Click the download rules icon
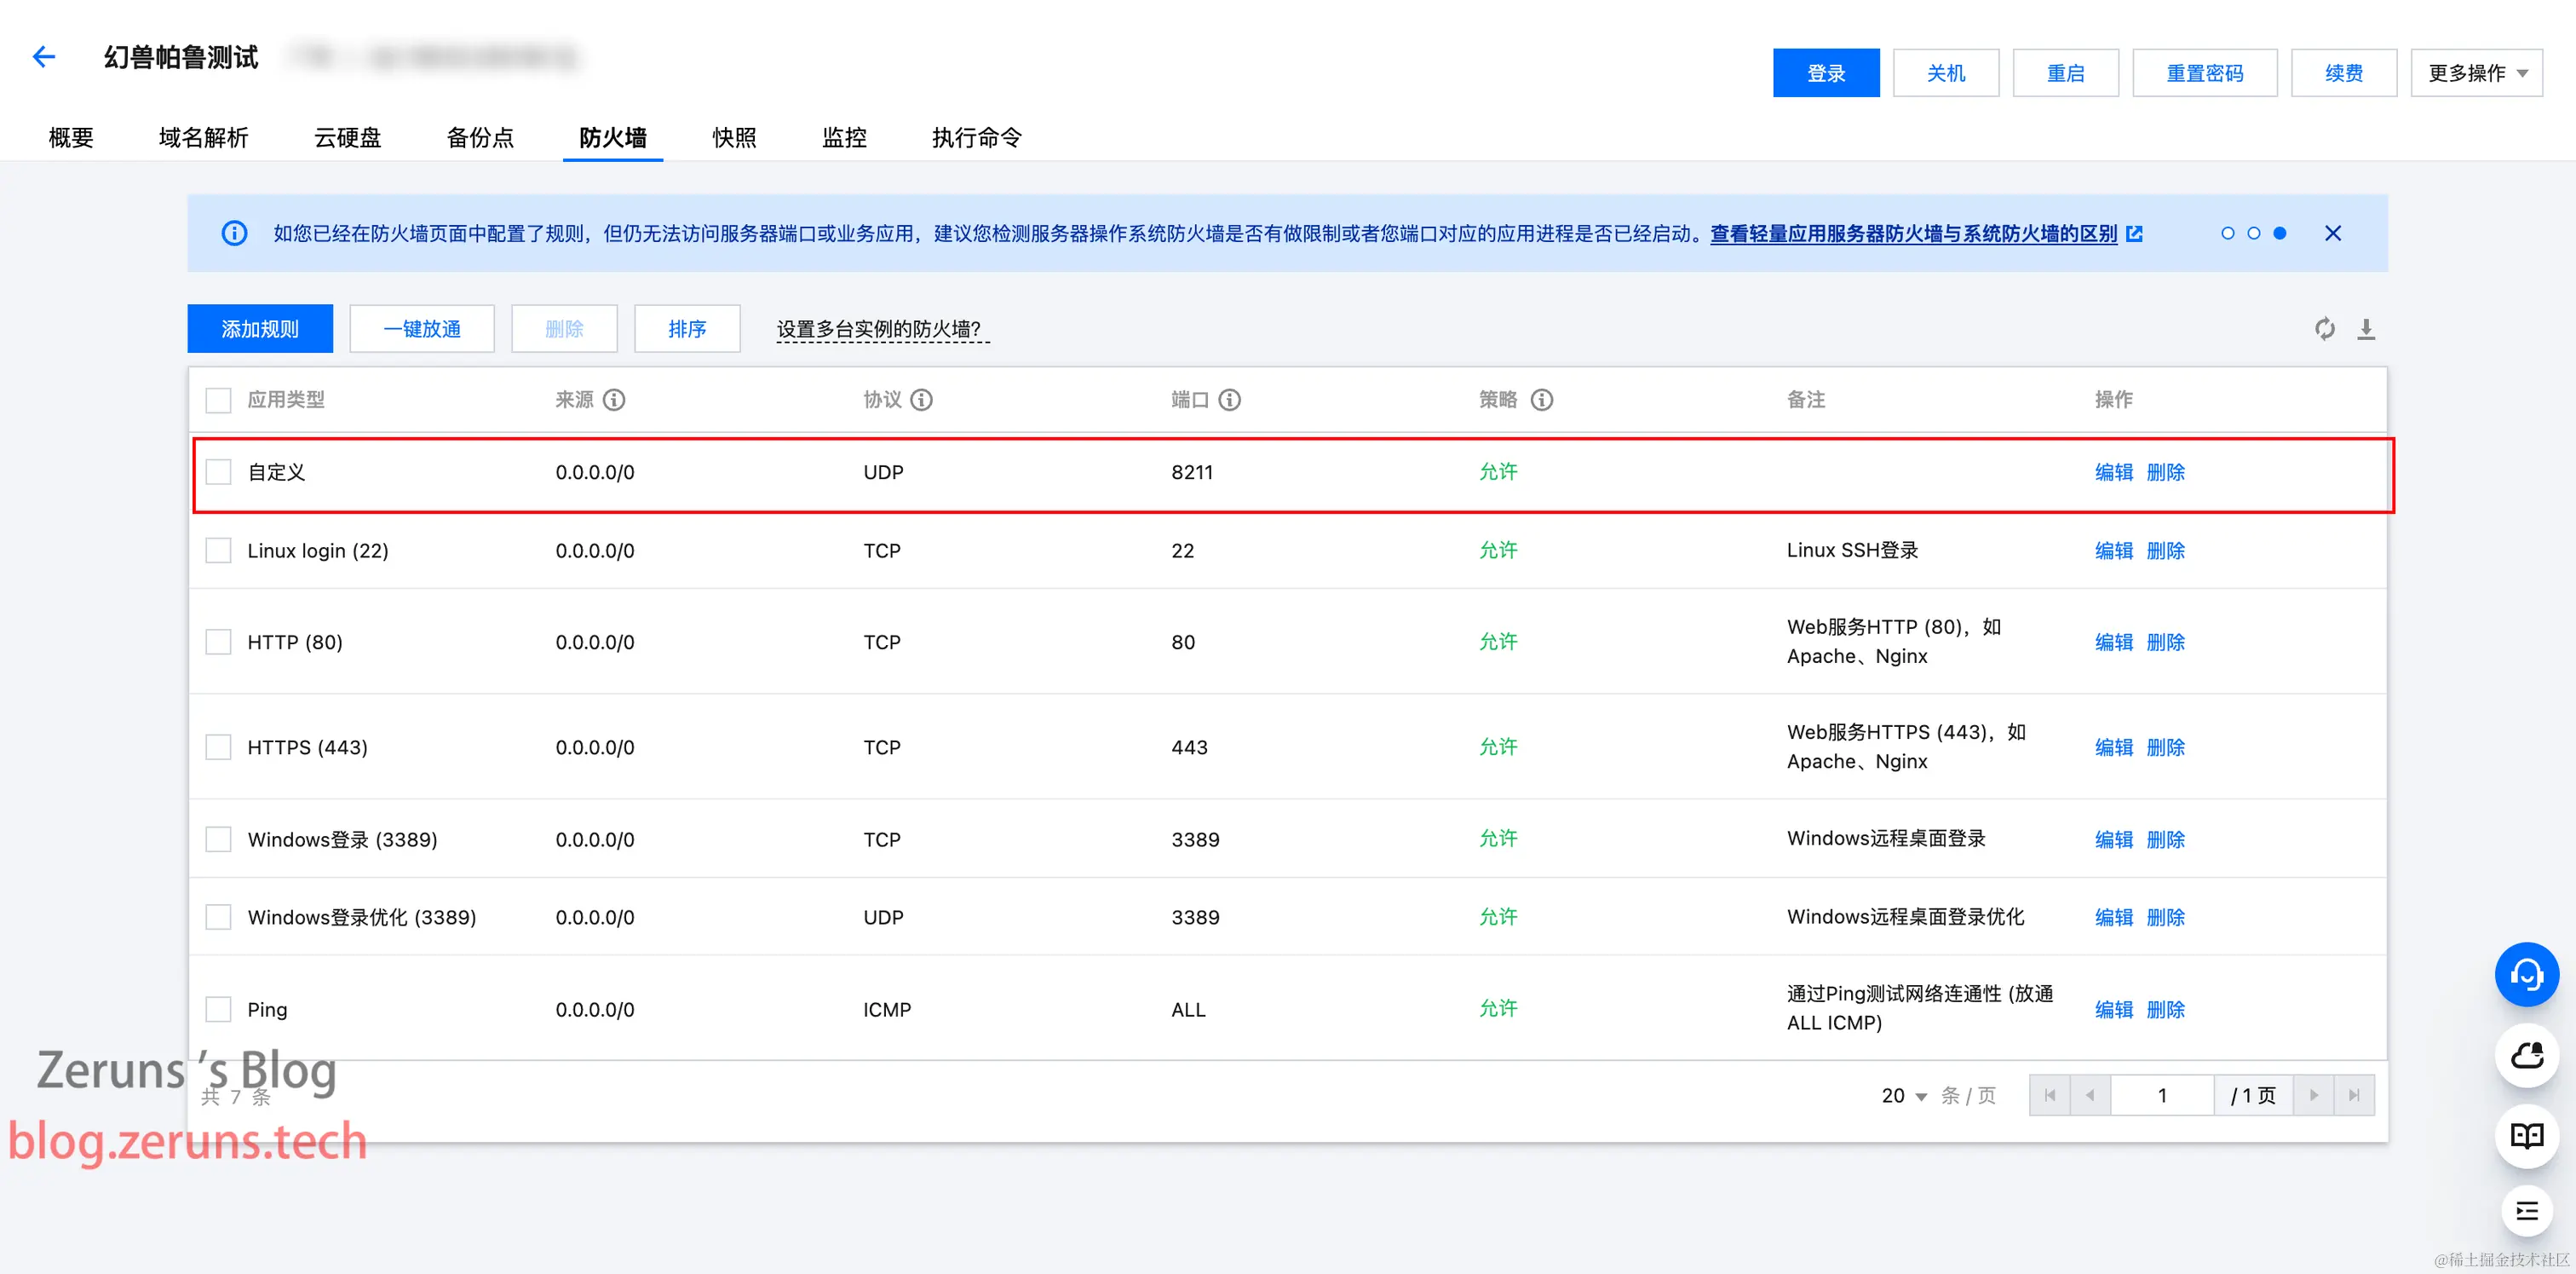This screenshot has width=2576, height=1274. pos(2366,329)
